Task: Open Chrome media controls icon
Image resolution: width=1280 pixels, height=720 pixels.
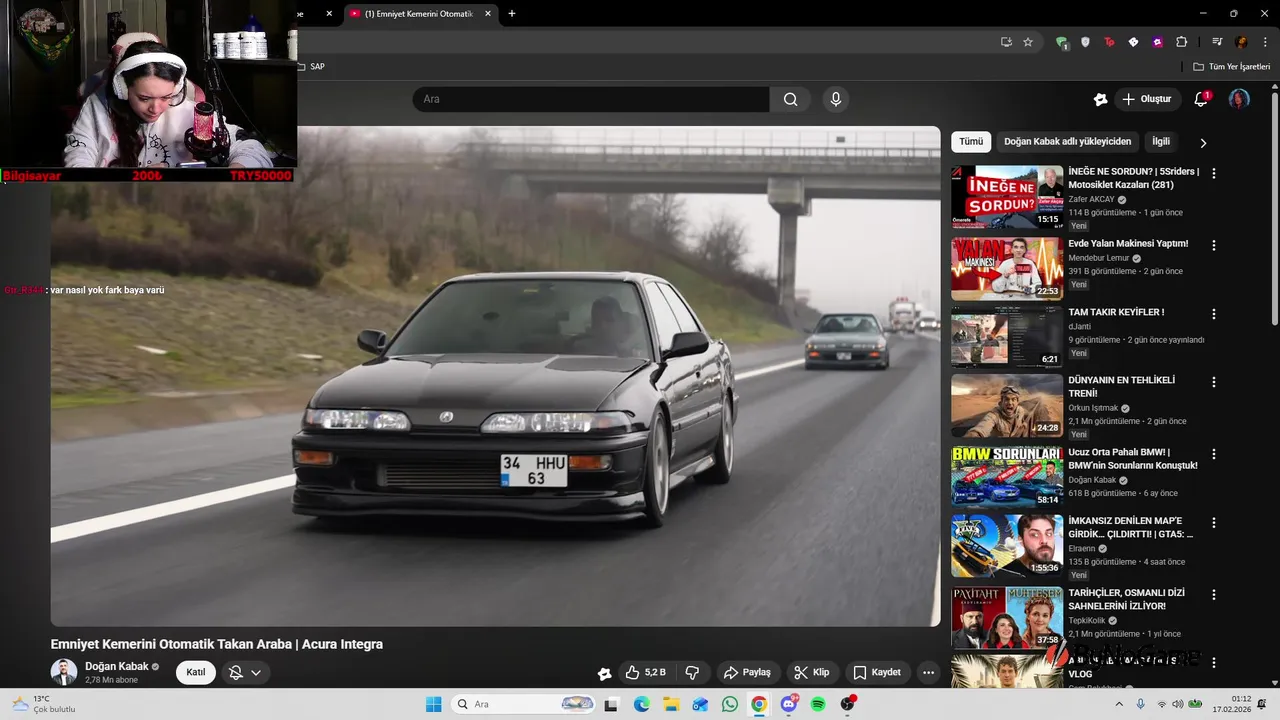Action: [x=1217, y=42]
